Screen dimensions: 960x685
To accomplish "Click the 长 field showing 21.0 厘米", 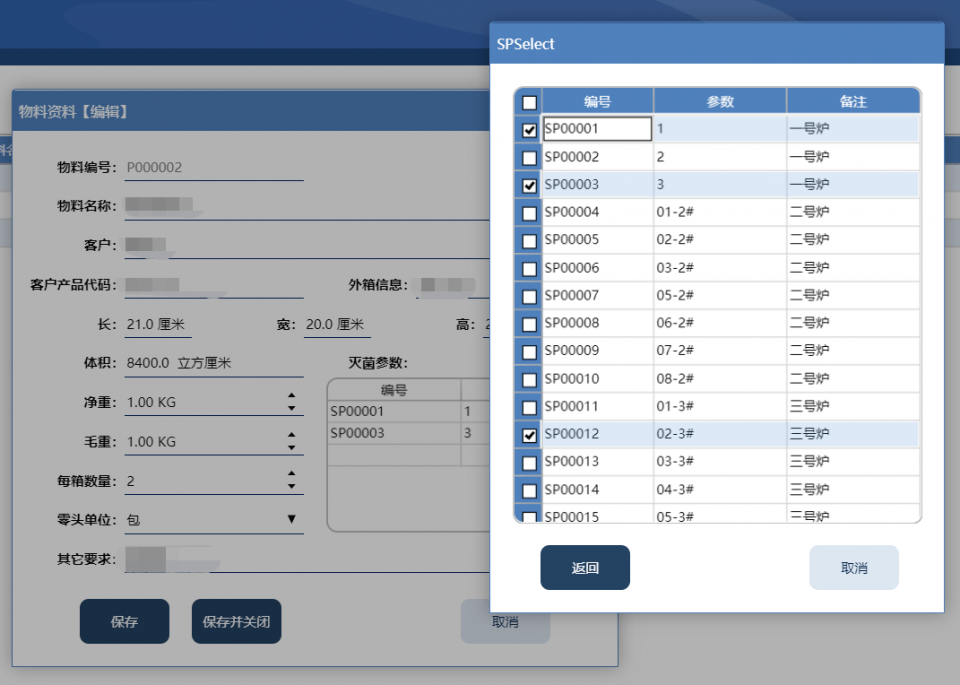I will tap(158, 324).
